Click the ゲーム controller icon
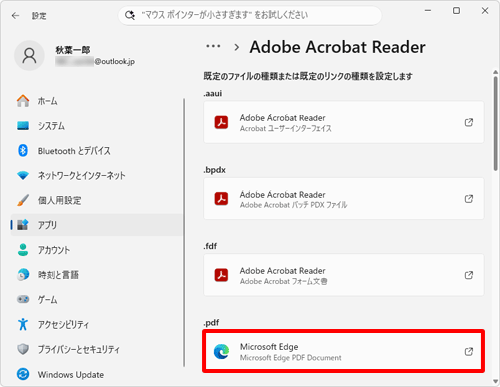The width and height of the screenshot is (500, 387). (23, 299)
